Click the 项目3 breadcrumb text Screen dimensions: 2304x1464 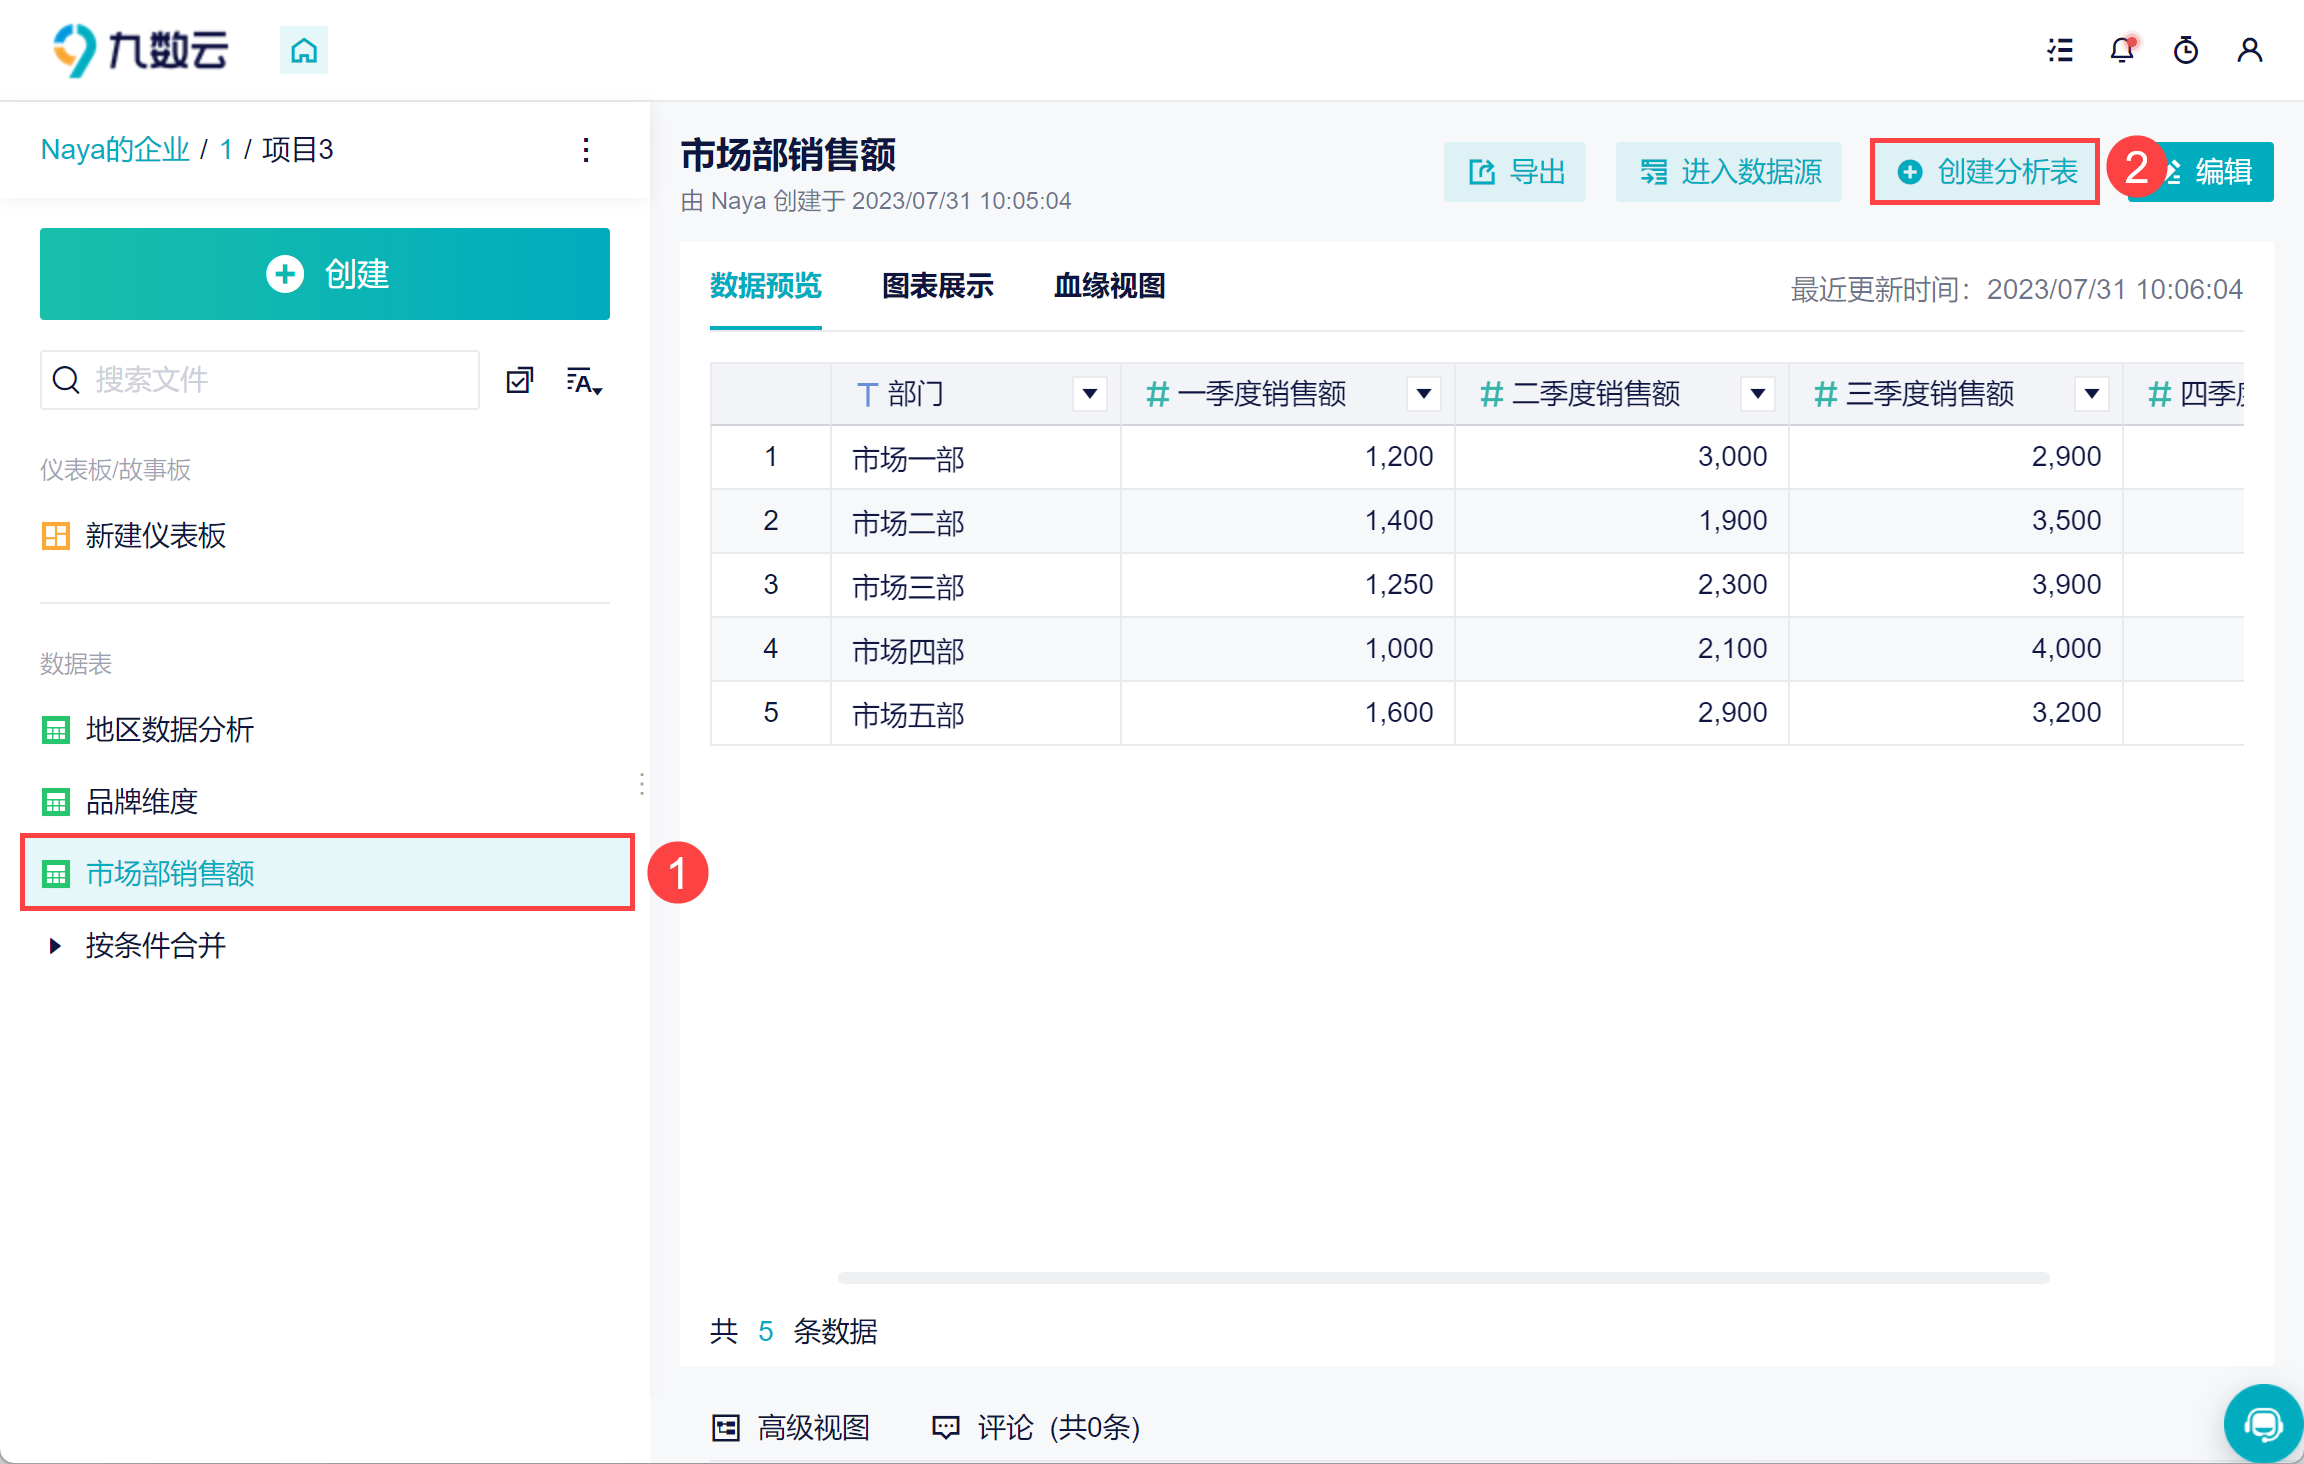click(x=298, y=150)
